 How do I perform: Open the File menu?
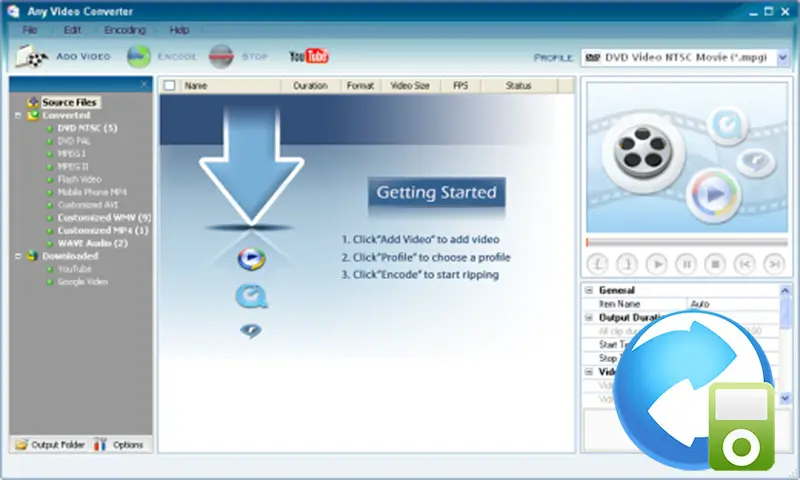click(30, 30)
